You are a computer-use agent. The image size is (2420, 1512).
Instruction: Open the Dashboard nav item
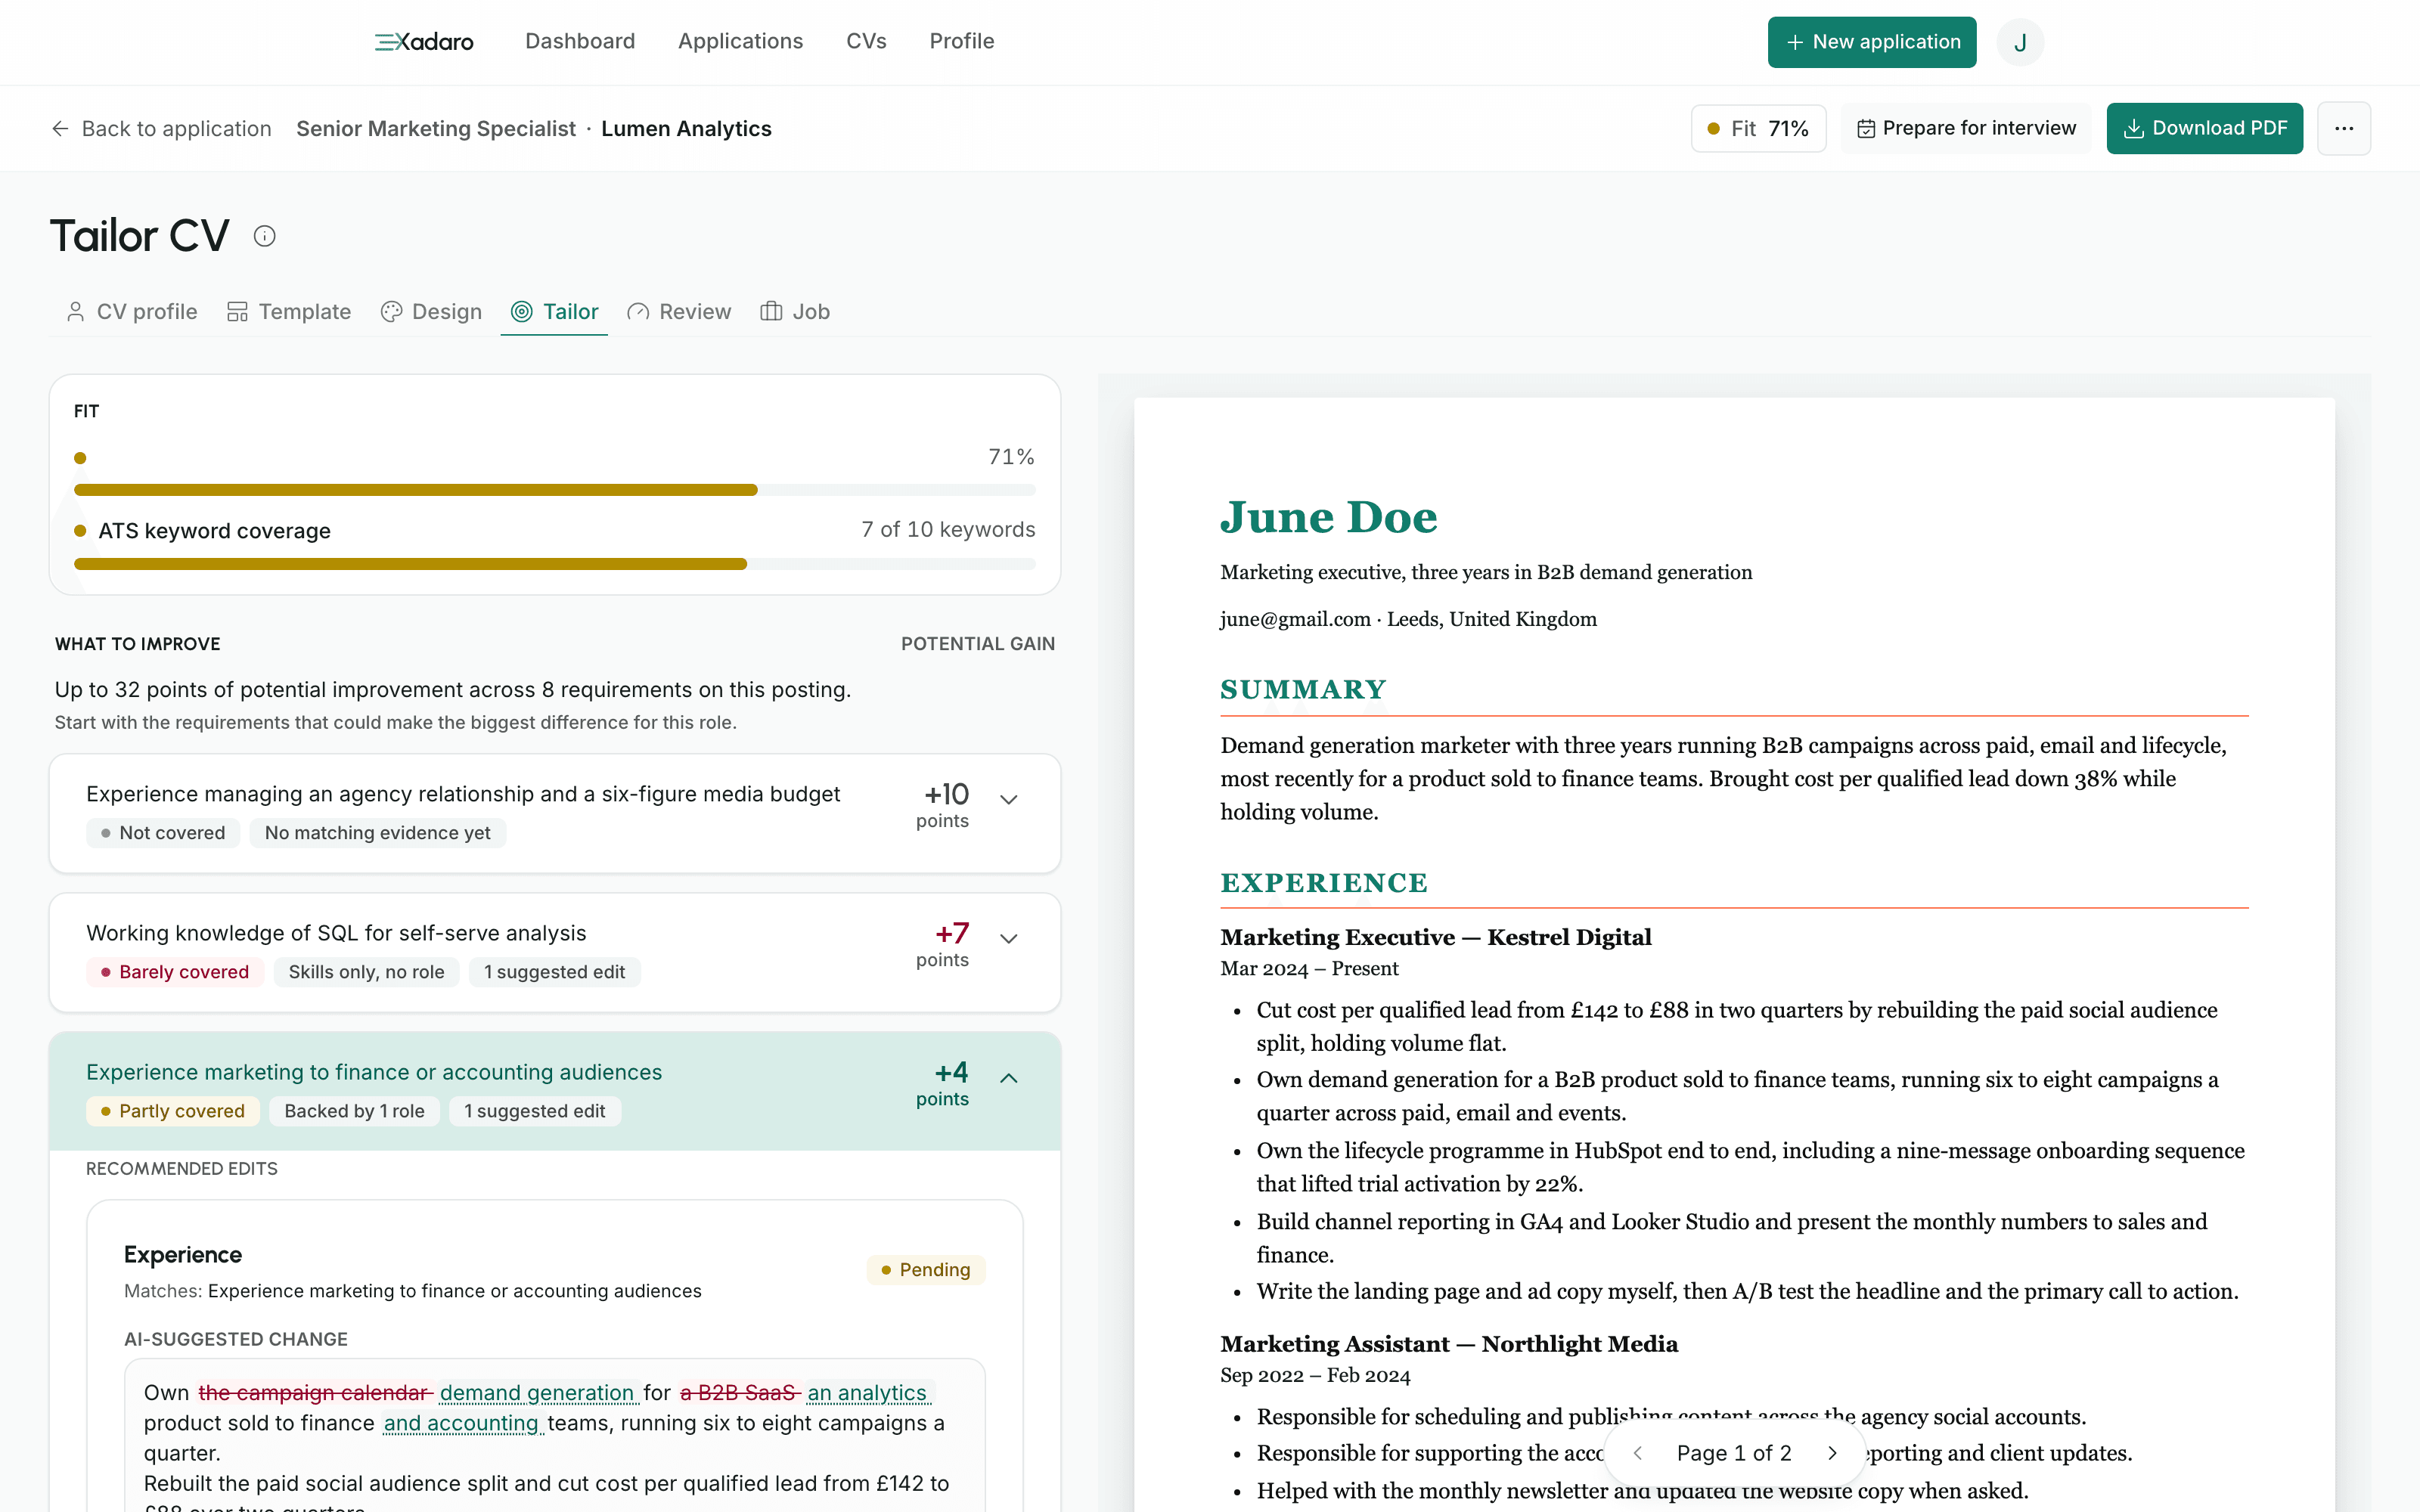pyautogui.click(x=580, y=41)
